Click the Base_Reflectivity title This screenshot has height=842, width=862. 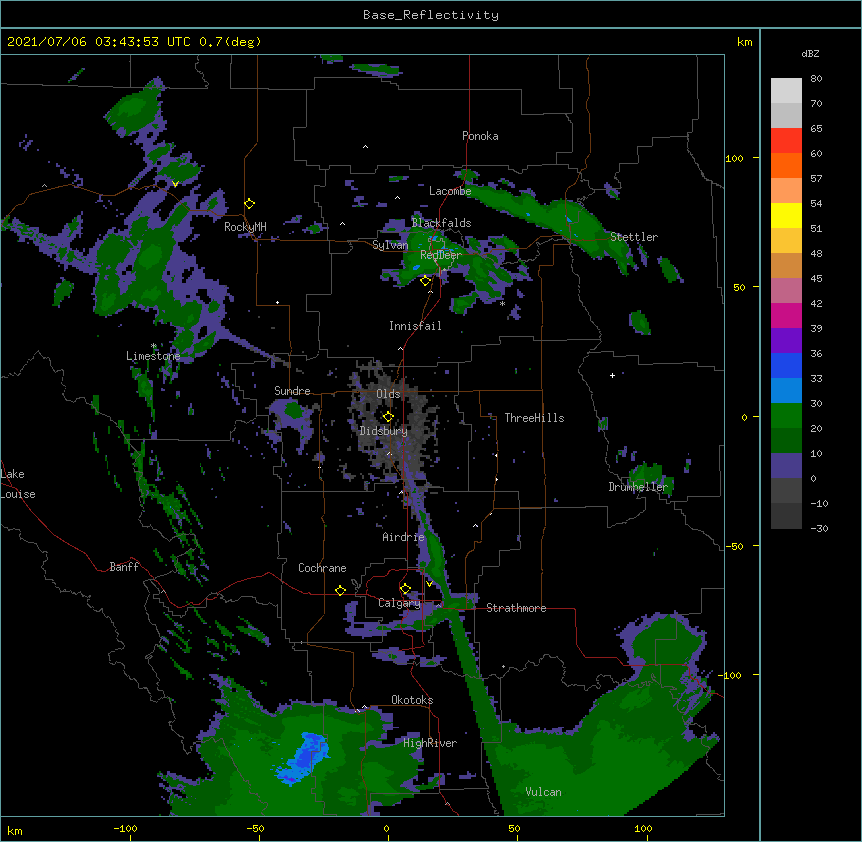click(431, 15)
